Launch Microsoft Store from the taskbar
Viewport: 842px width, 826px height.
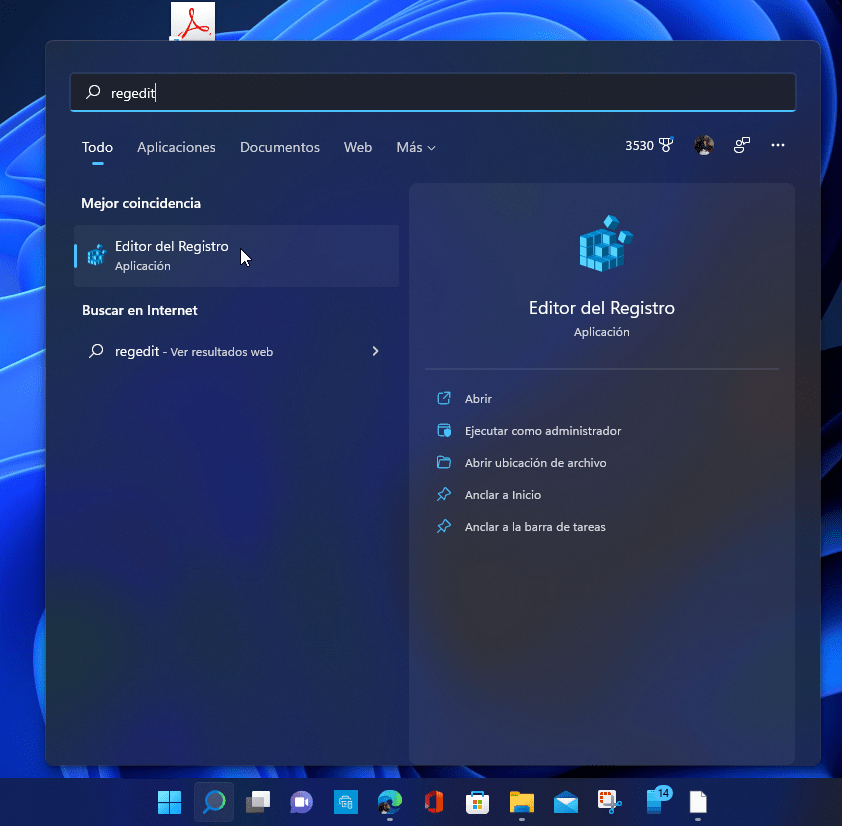point(477,802)
